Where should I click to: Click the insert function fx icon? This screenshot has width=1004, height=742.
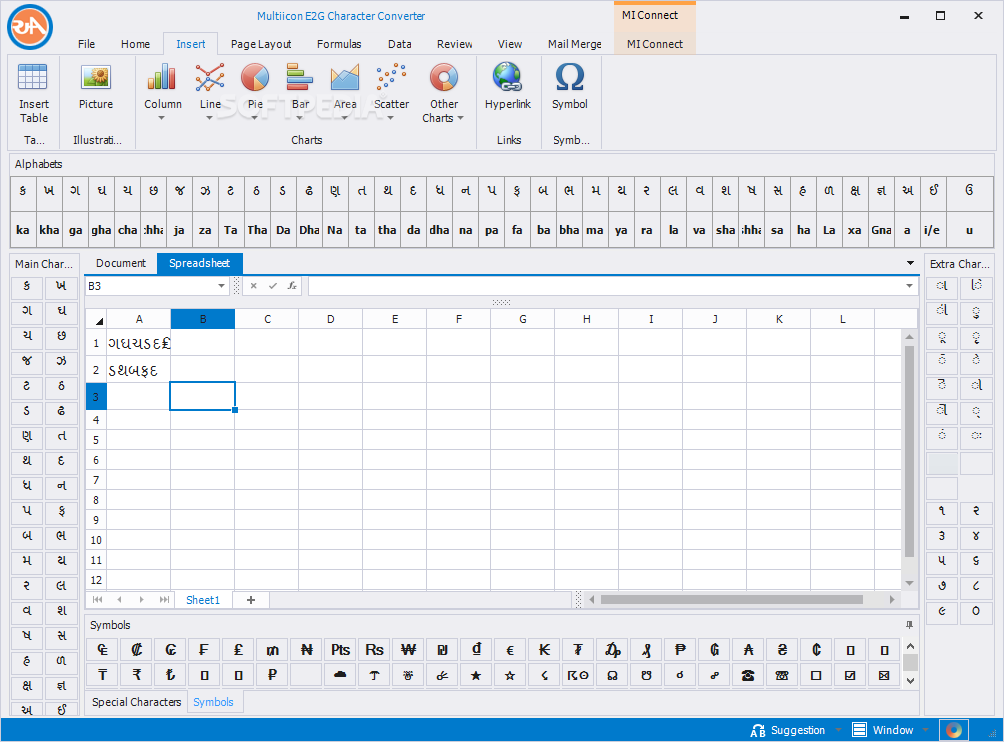(x=292, y=286)
